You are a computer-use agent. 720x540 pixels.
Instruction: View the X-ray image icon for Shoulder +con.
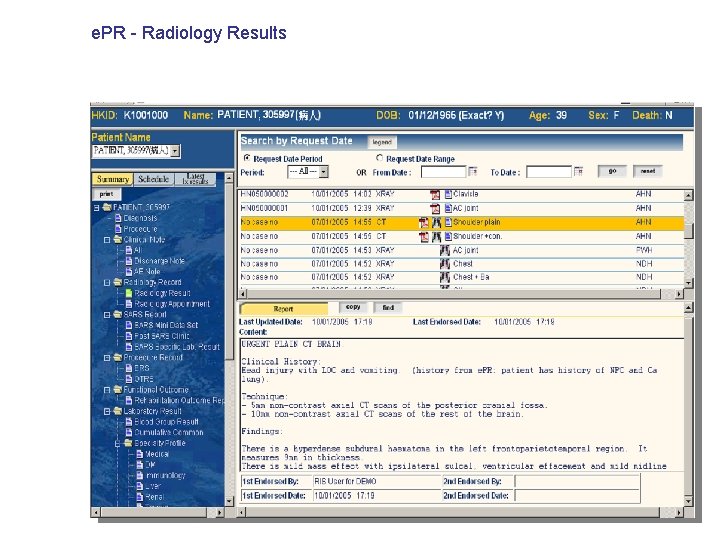coord(436,237)
